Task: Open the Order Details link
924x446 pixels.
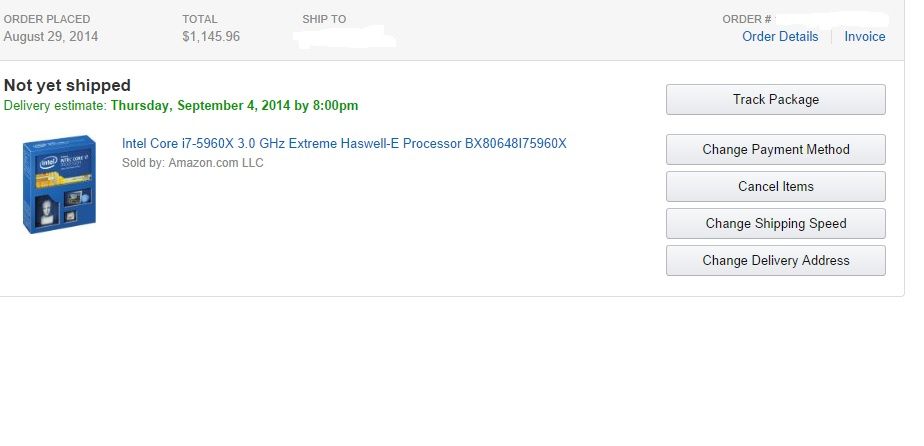Action: [780, 37]
